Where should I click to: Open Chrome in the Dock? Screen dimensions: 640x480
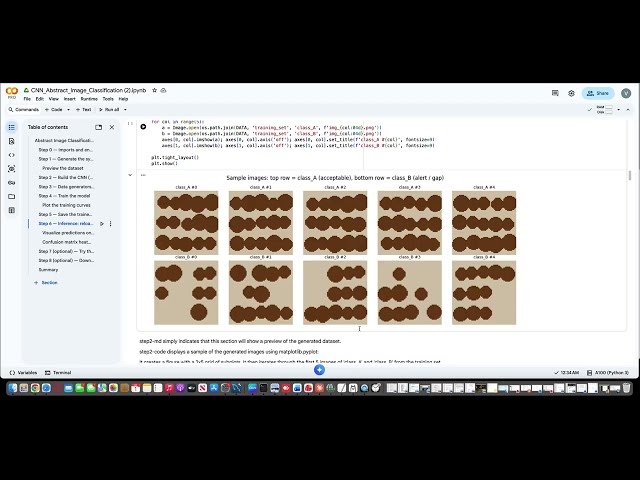click(35, 388)
